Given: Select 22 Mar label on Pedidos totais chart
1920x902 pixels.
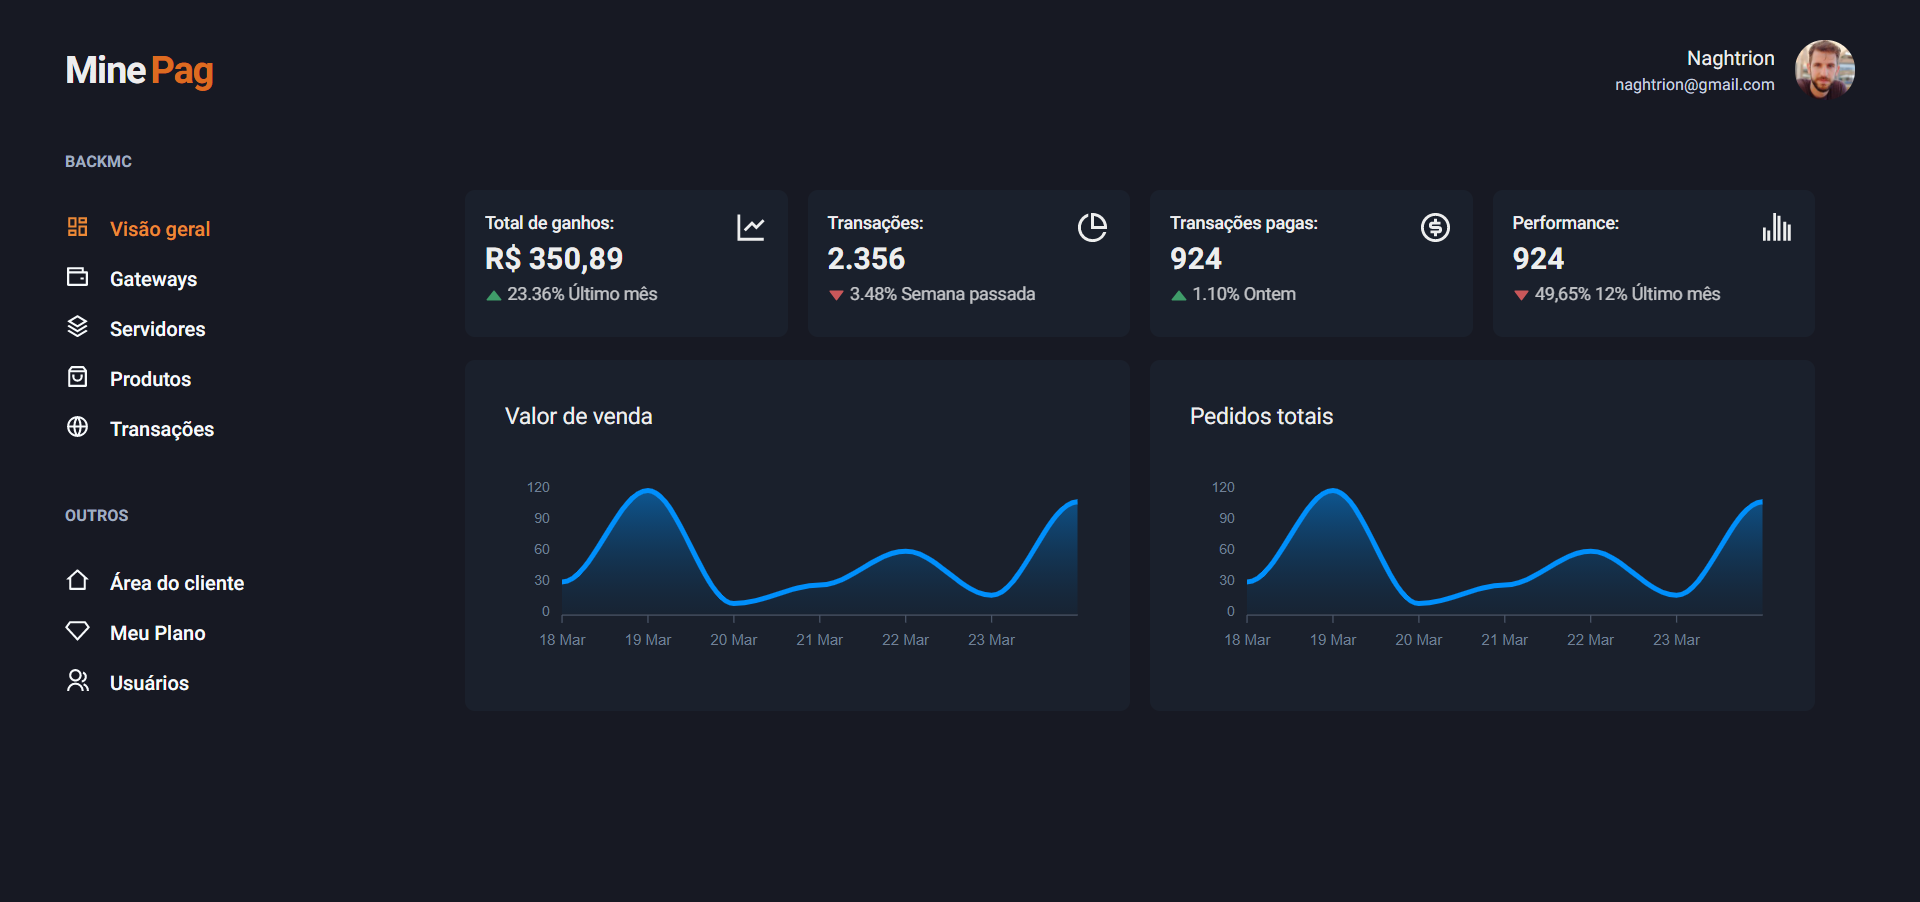Looking at the screenshot, I should click(x=1590, y=640).
